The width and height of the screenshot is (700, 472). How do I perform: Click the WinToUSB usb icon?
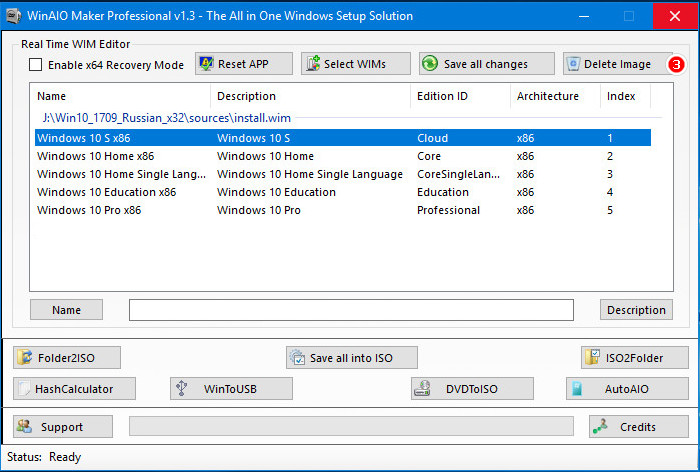tap(181, 388)
